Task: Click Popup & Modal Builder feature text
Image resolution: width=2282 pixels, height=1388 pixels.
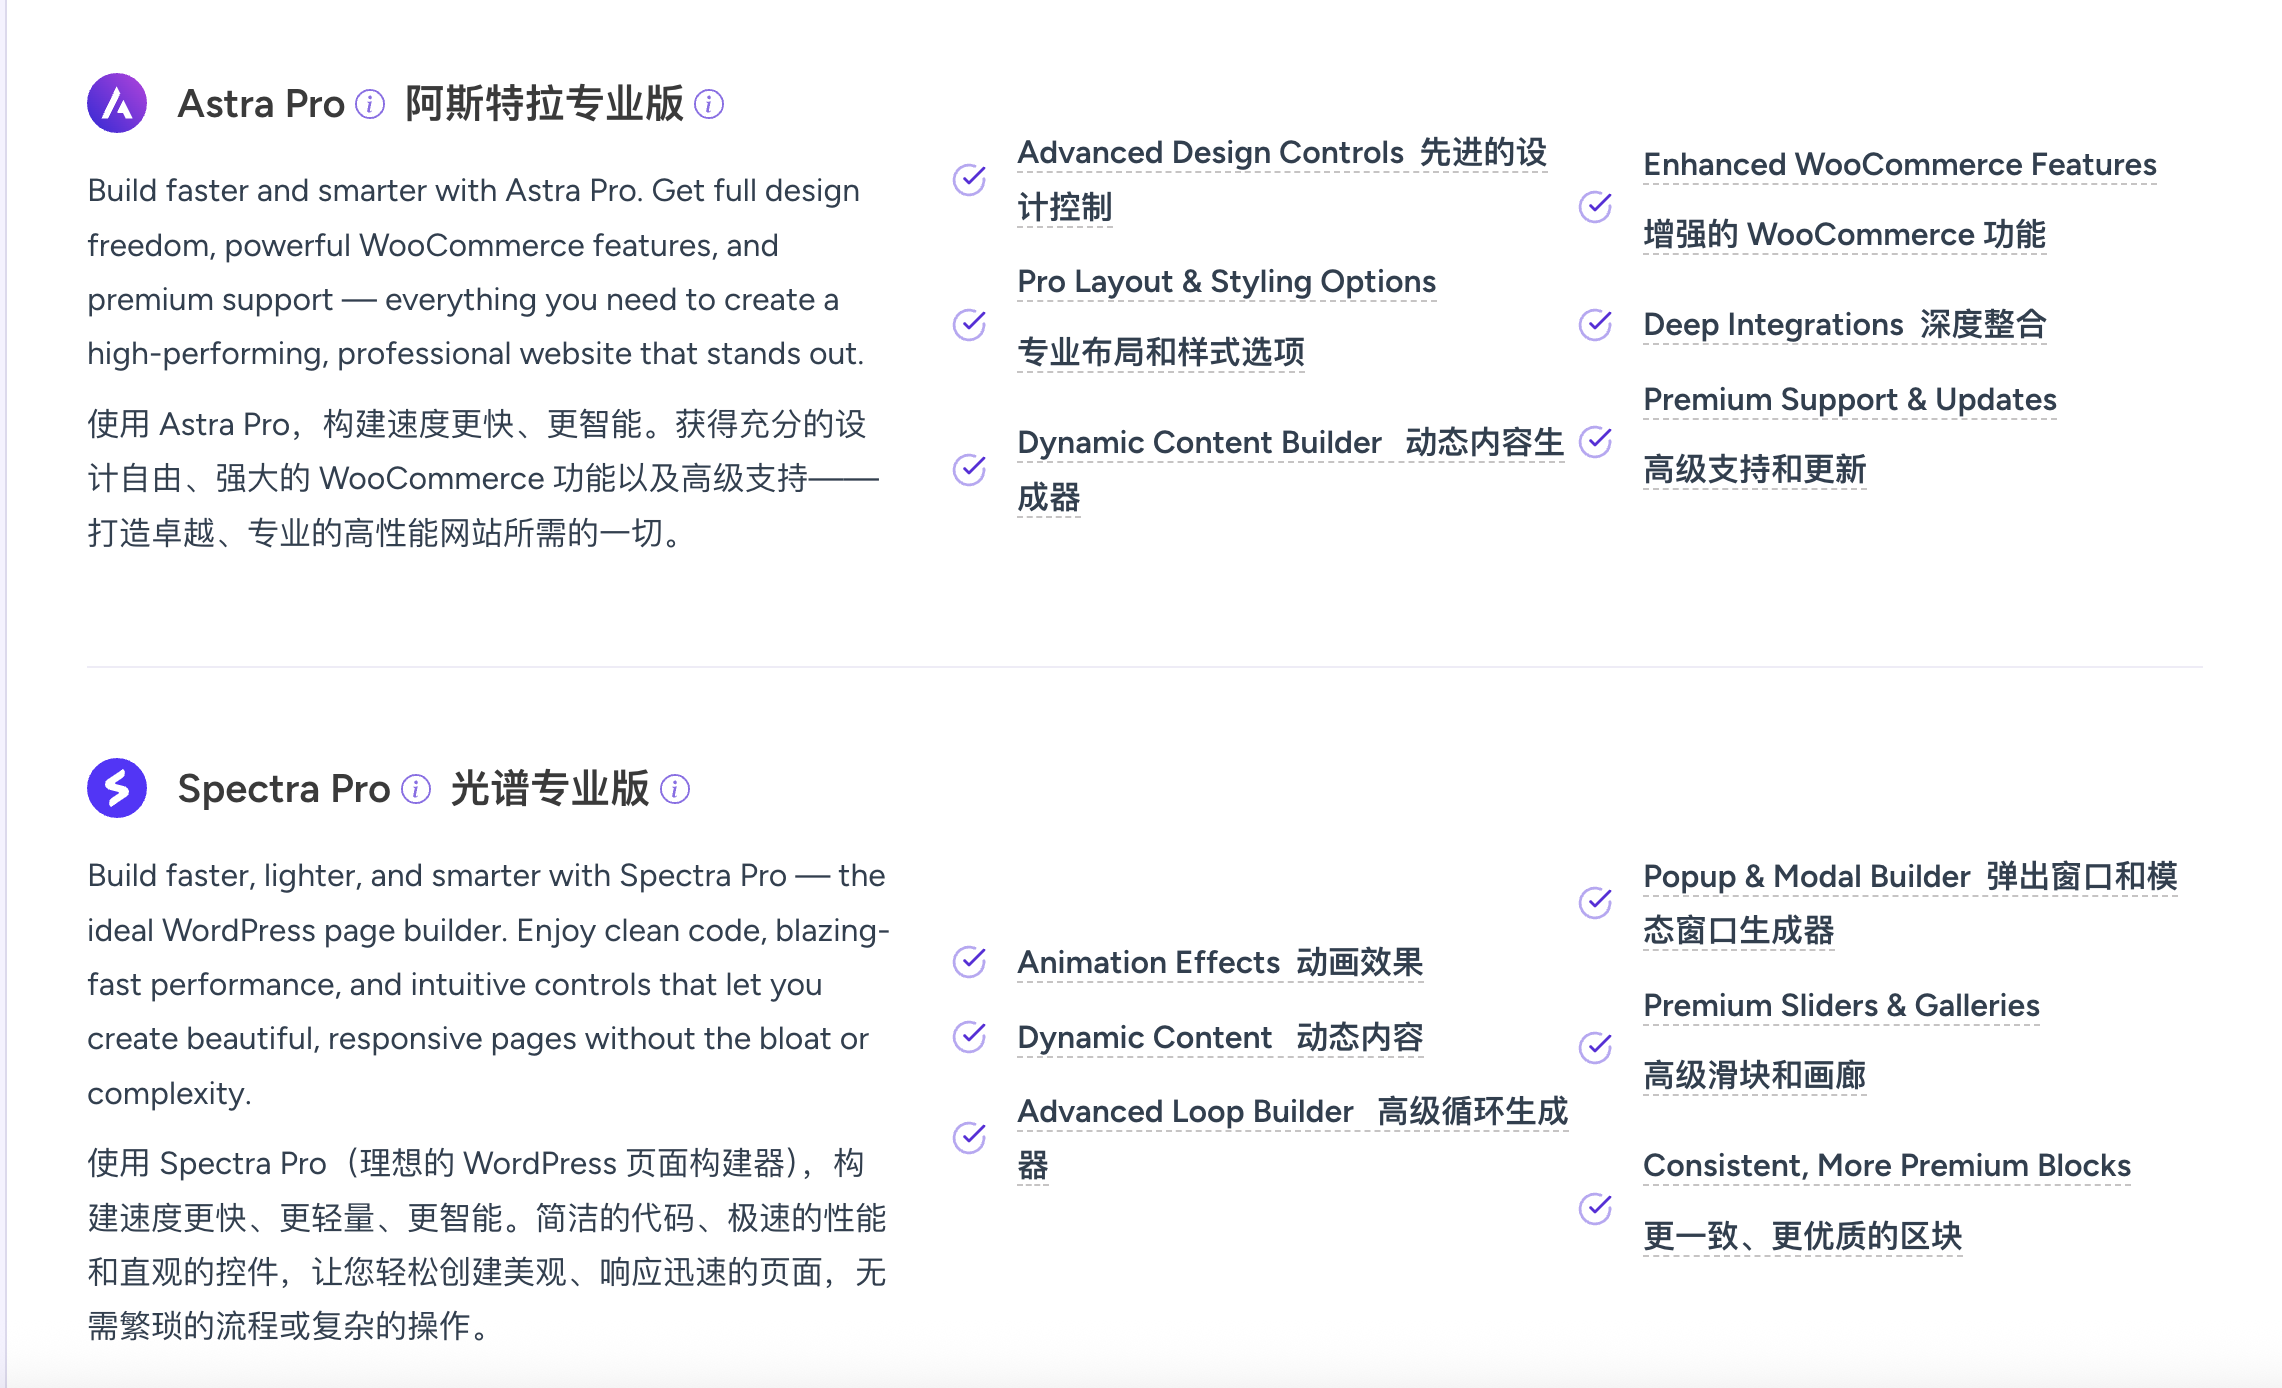Action: tap(1910, 903)
